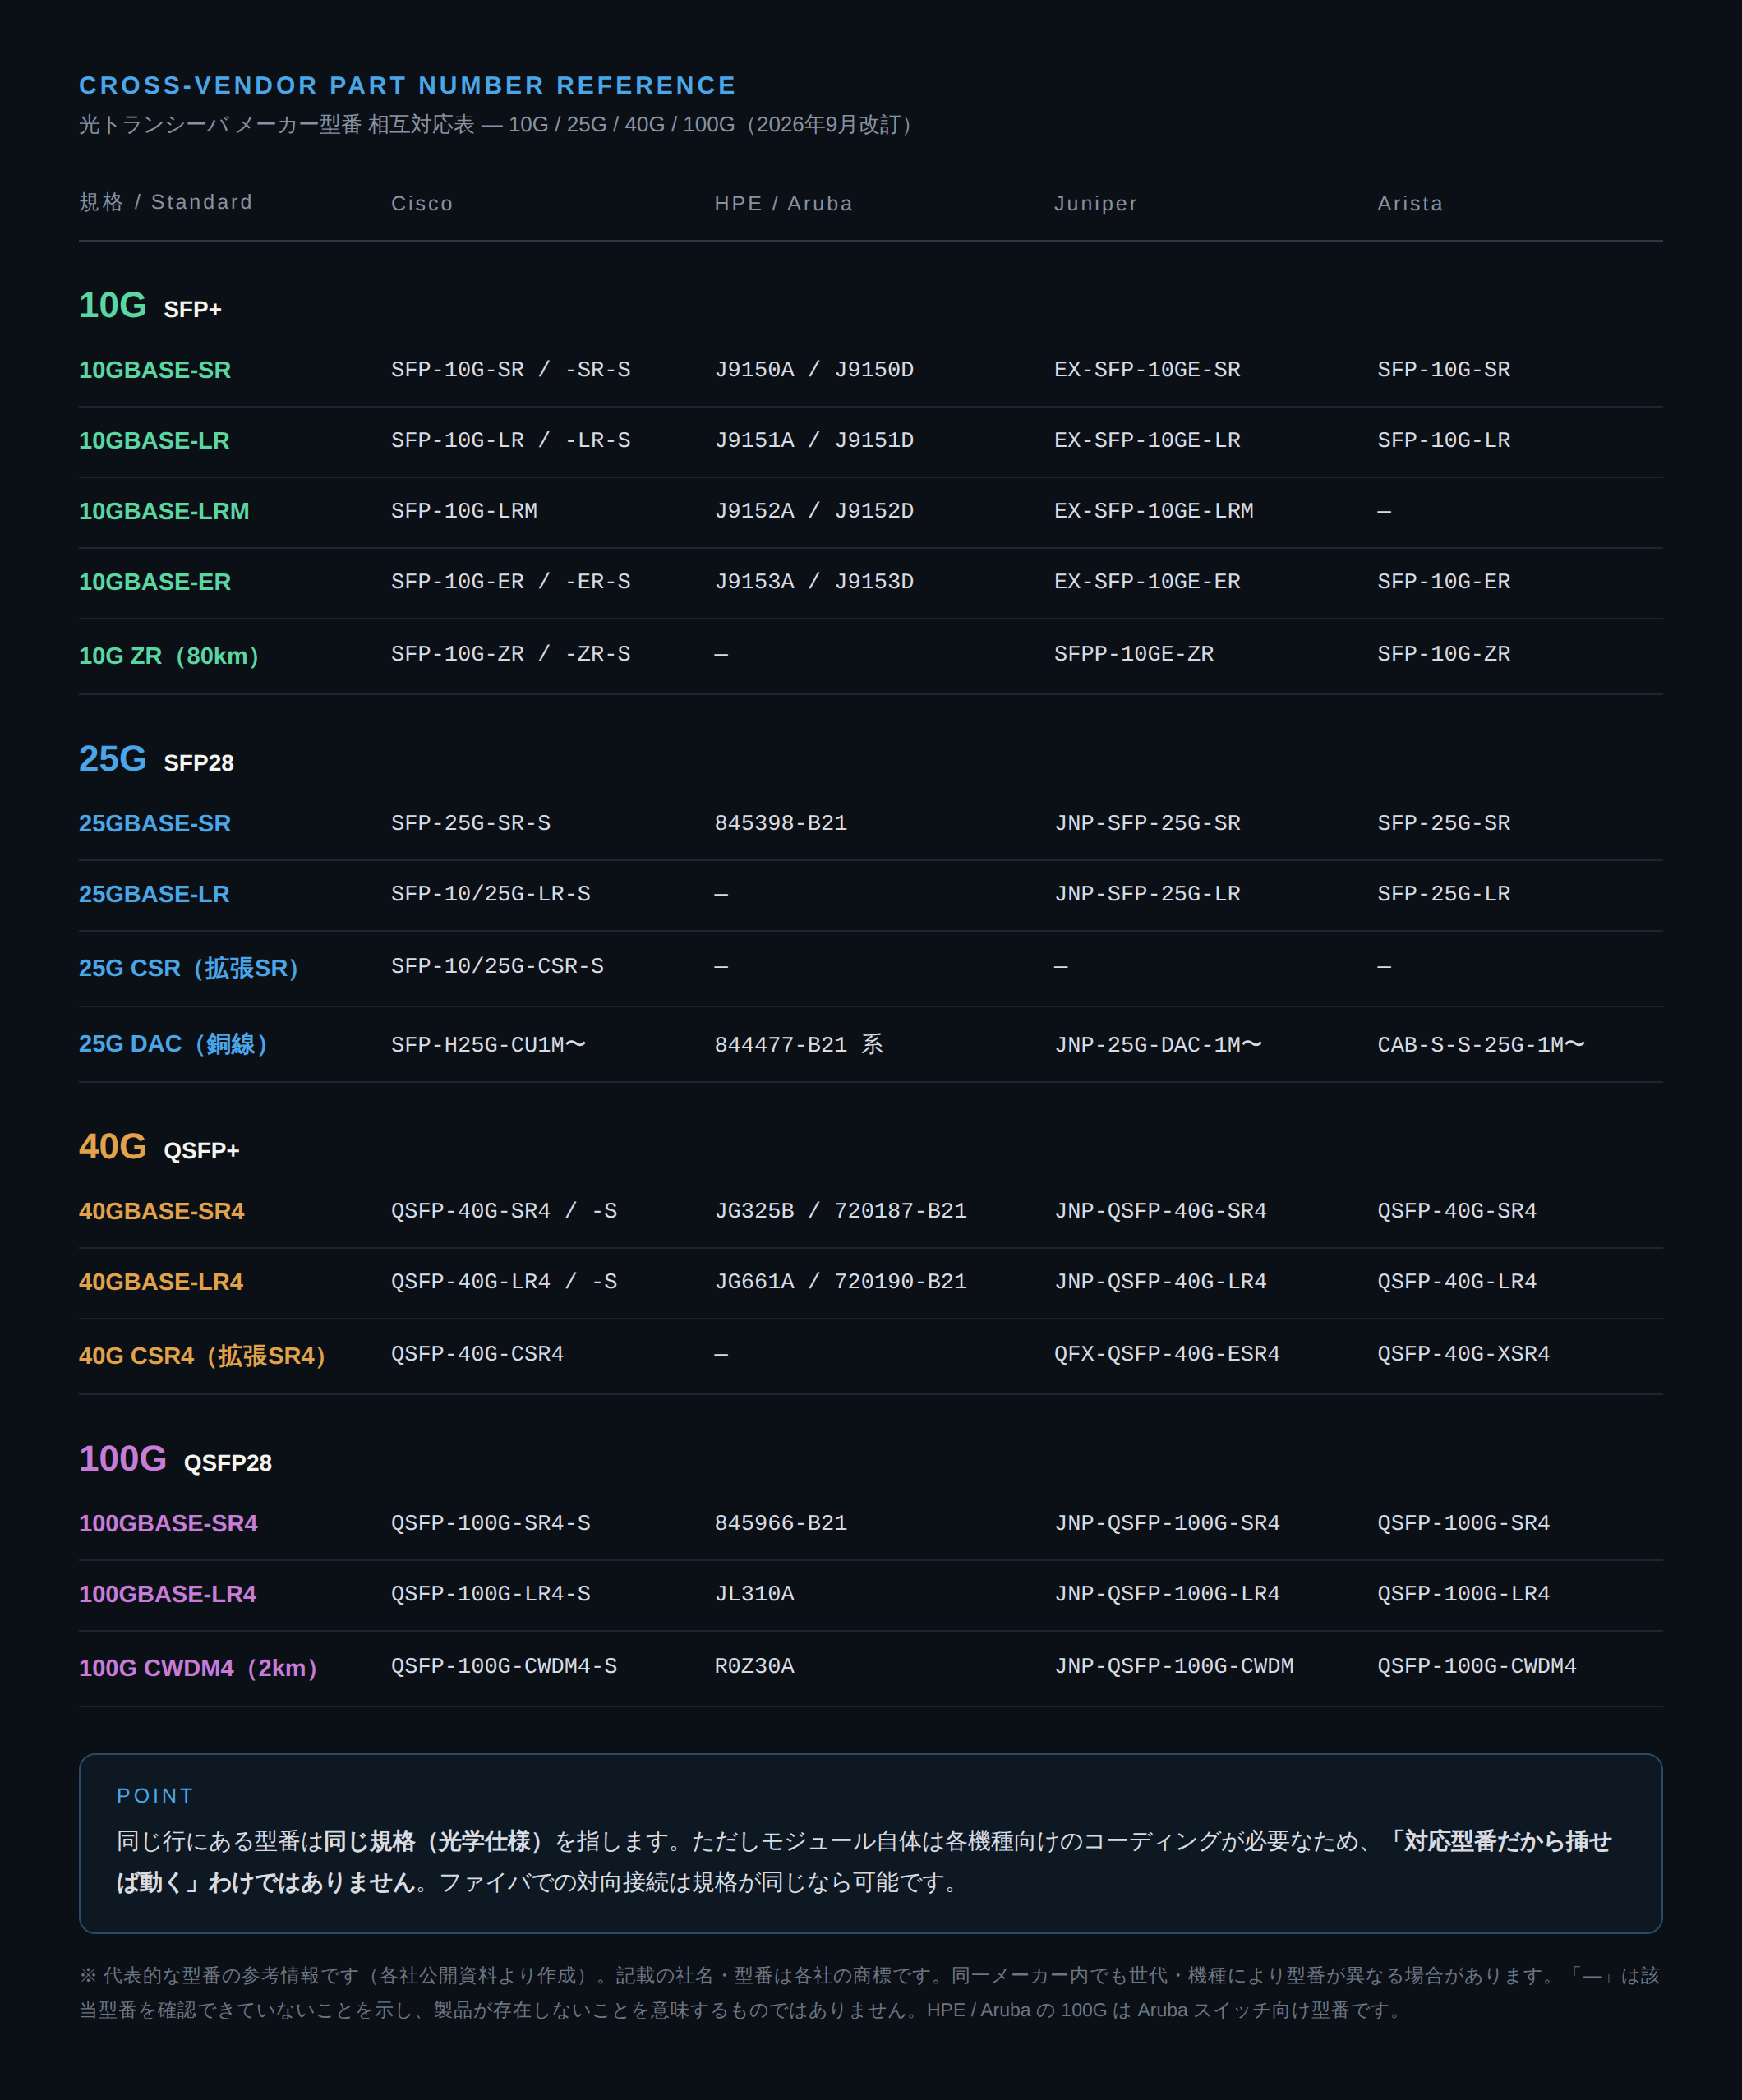
Task: Click the 100G CWDM4 (2km) row label
Action: click(198, 1668)
